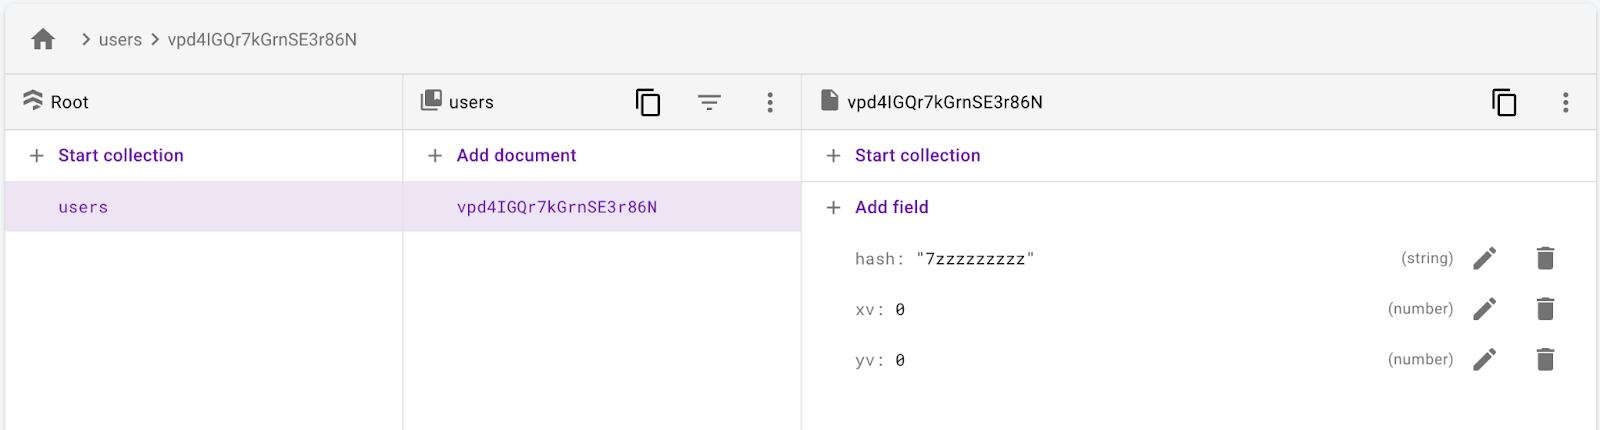Copy the users collection path icon
The width and height of the screenshot is (1600, 430).
(648, 102)
